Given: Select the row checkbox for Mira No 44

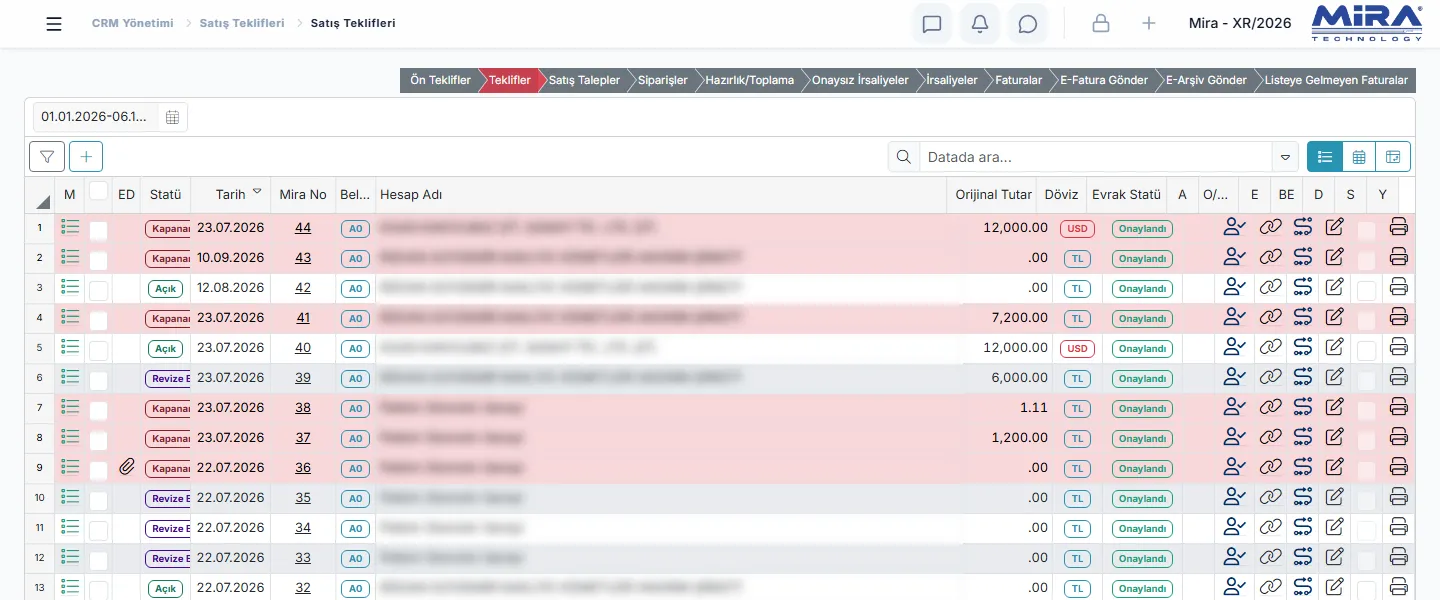Looking at the screenshot, I should (x=98, y=230).
